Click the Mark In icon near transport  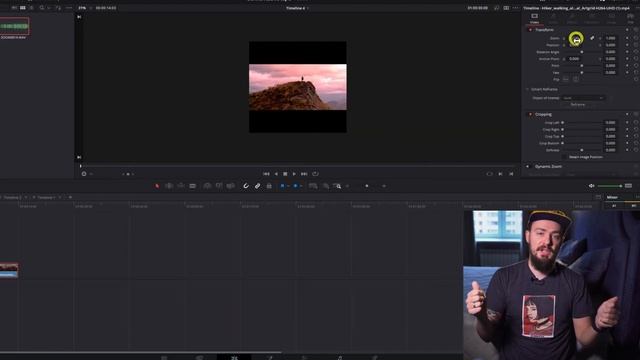(x=500, y=174)
